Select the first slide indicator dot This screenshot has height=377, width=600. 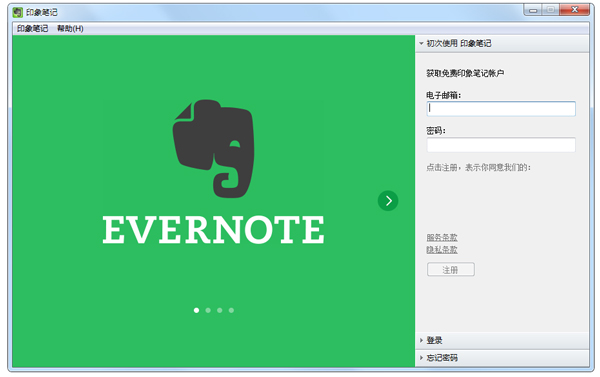click(196, 310)
